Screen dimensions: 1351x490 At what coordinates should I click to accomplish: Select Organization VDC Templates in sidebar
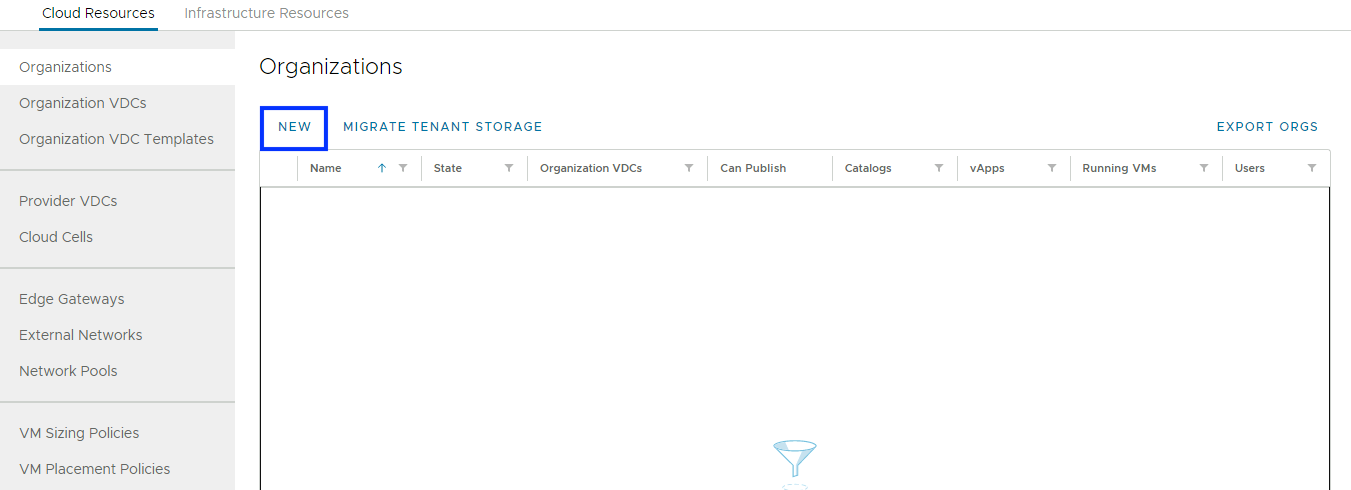(x=116, y=139)
